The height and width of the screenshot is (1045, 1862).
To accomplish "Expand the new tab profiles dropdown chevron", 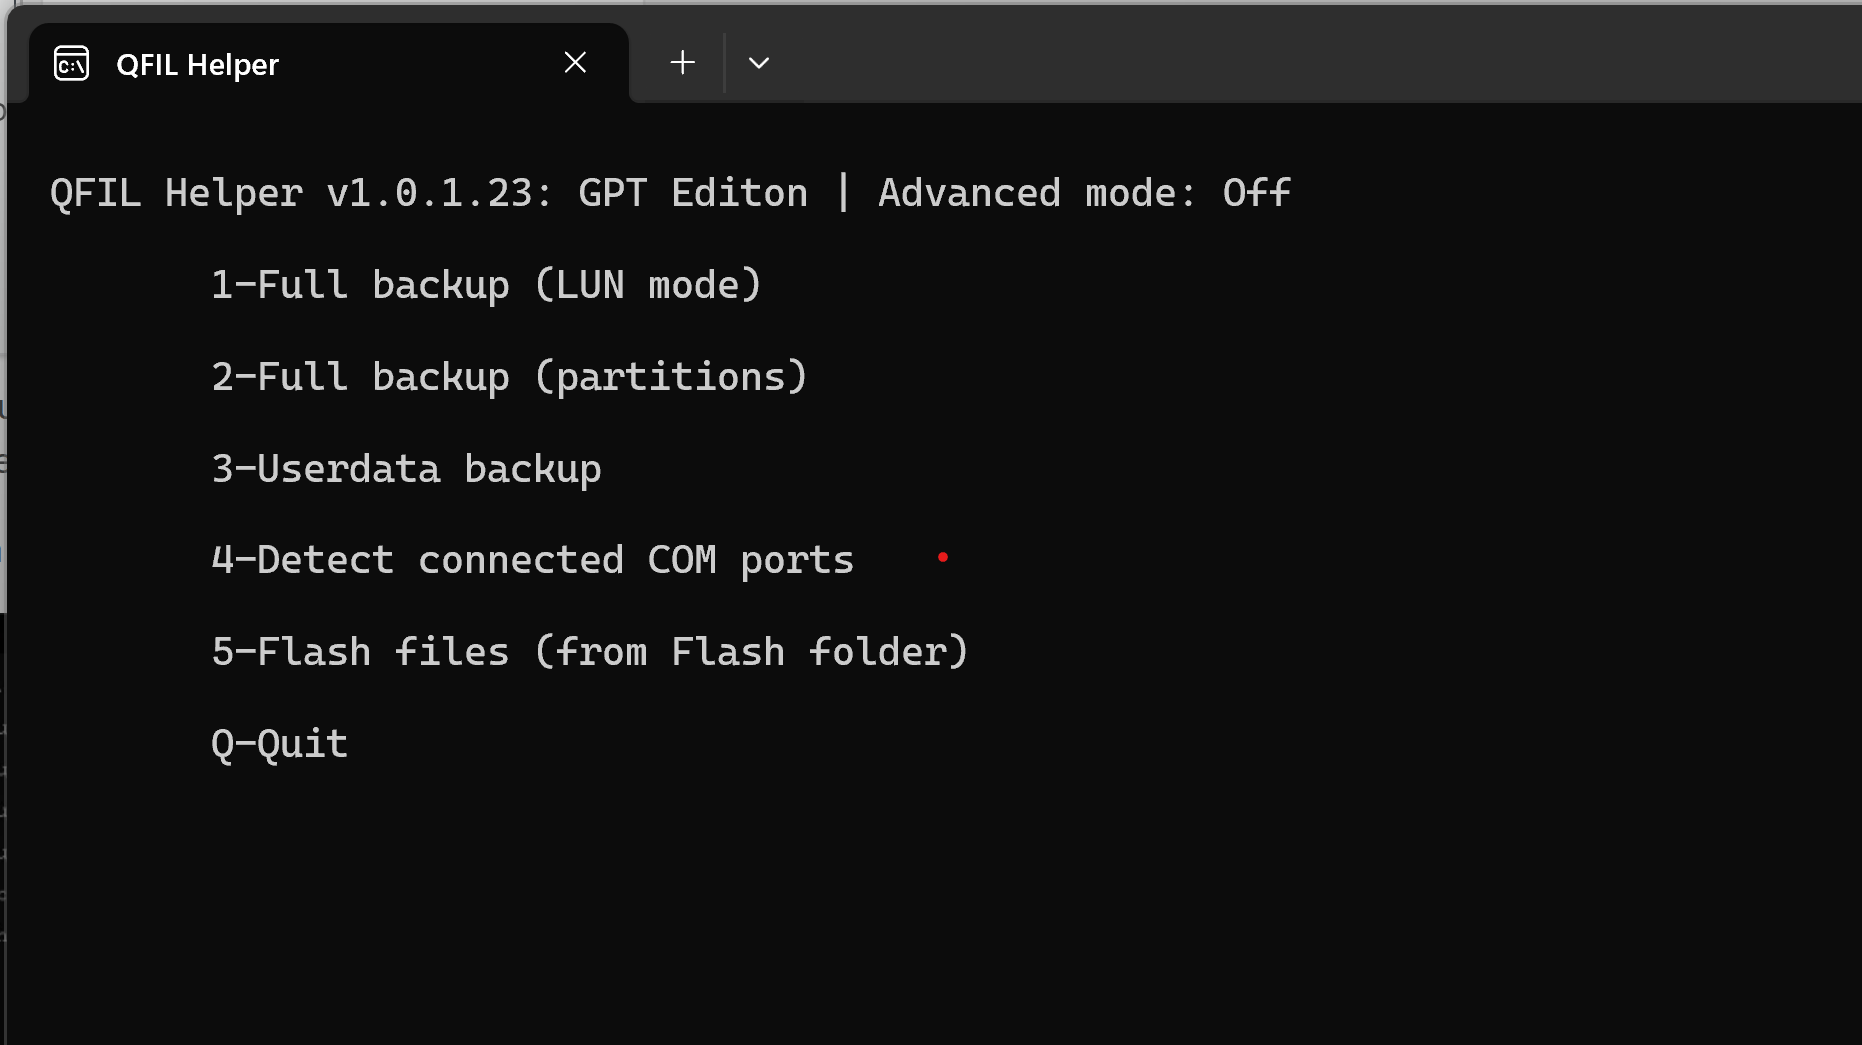I will click(759, 63).
